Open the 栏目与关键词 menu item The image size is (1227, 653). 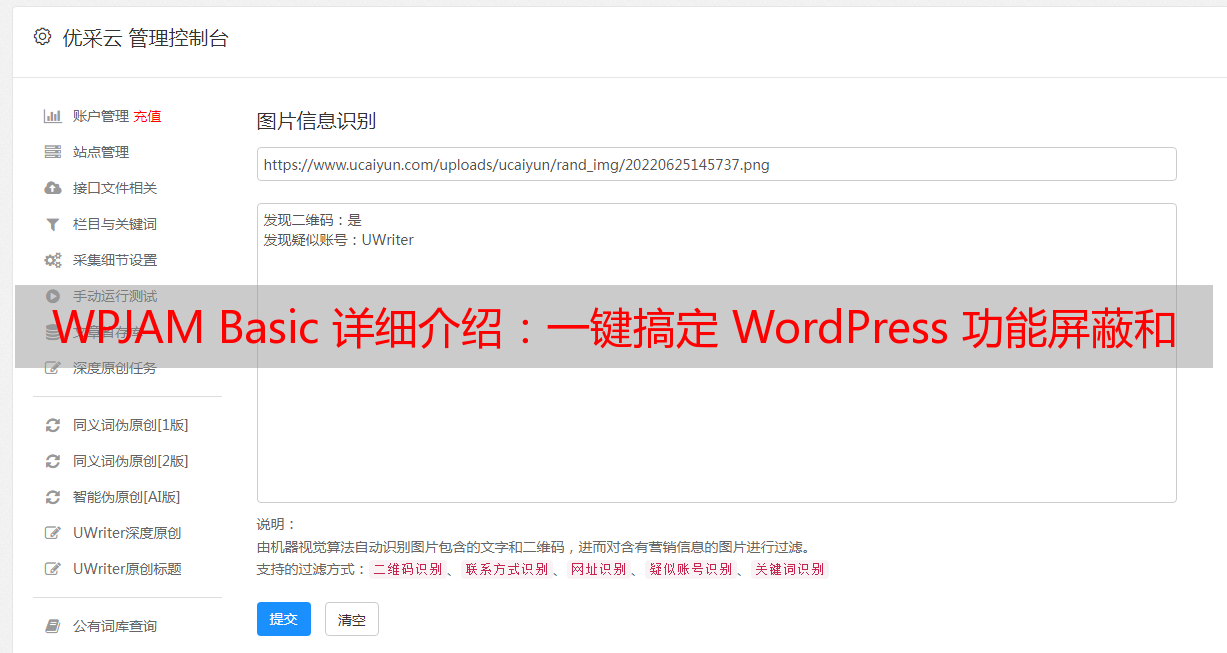(x=115, y=224)
